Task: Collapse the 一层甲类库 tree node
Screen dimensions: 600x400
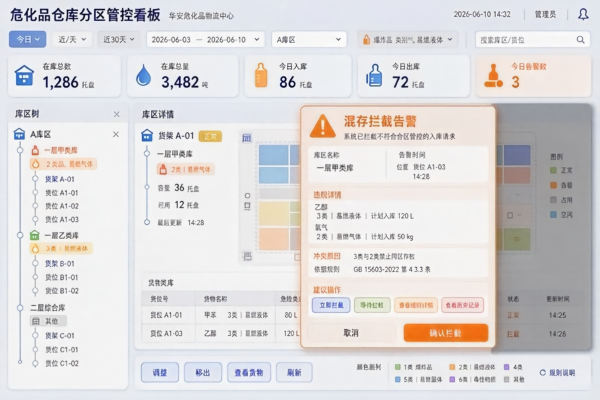Action: 20,150
